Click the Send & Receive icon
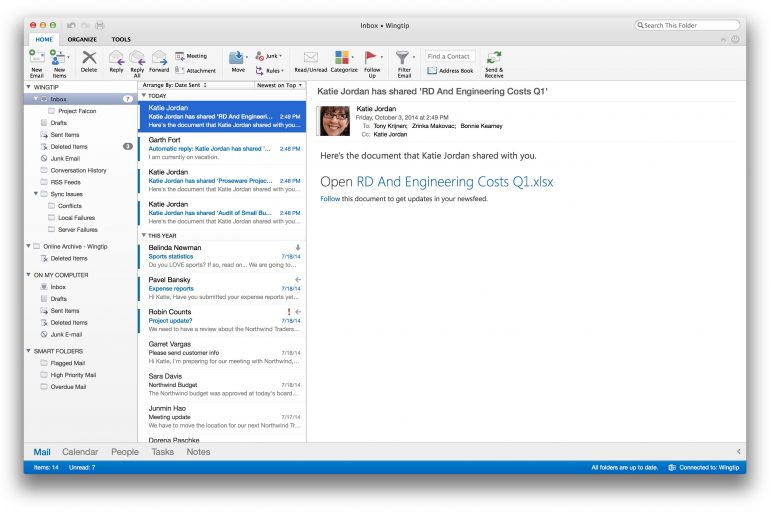 pos(494,58)
